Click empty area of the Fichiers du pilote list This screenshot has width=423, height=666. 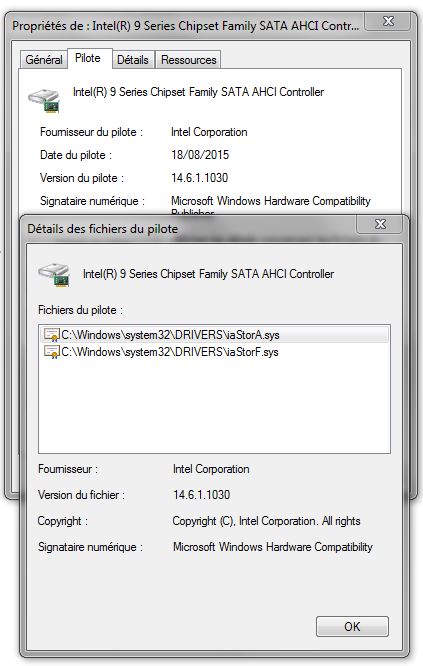pos(214,407)
